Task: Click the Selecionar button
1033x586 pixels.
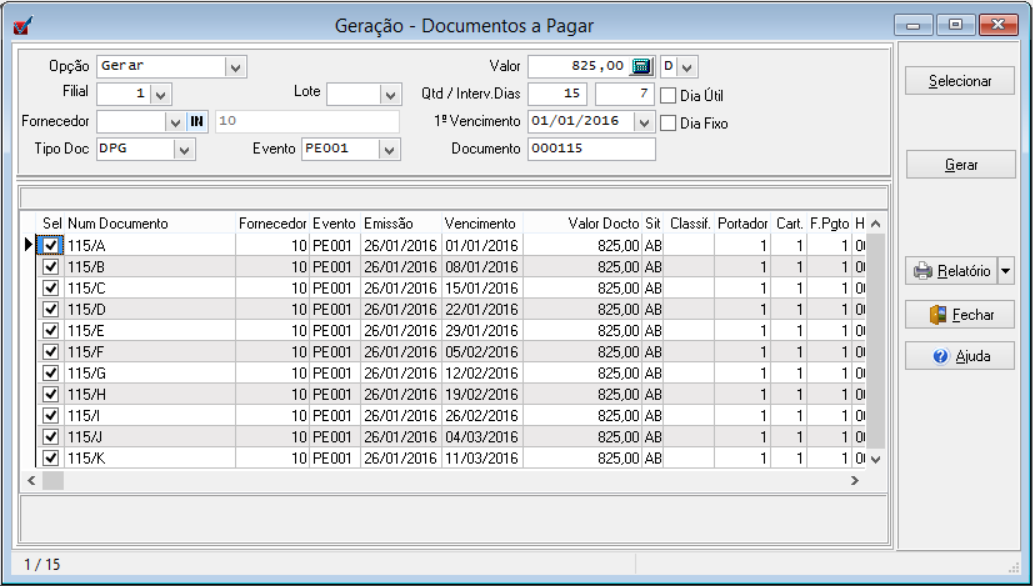Action: 959,81
